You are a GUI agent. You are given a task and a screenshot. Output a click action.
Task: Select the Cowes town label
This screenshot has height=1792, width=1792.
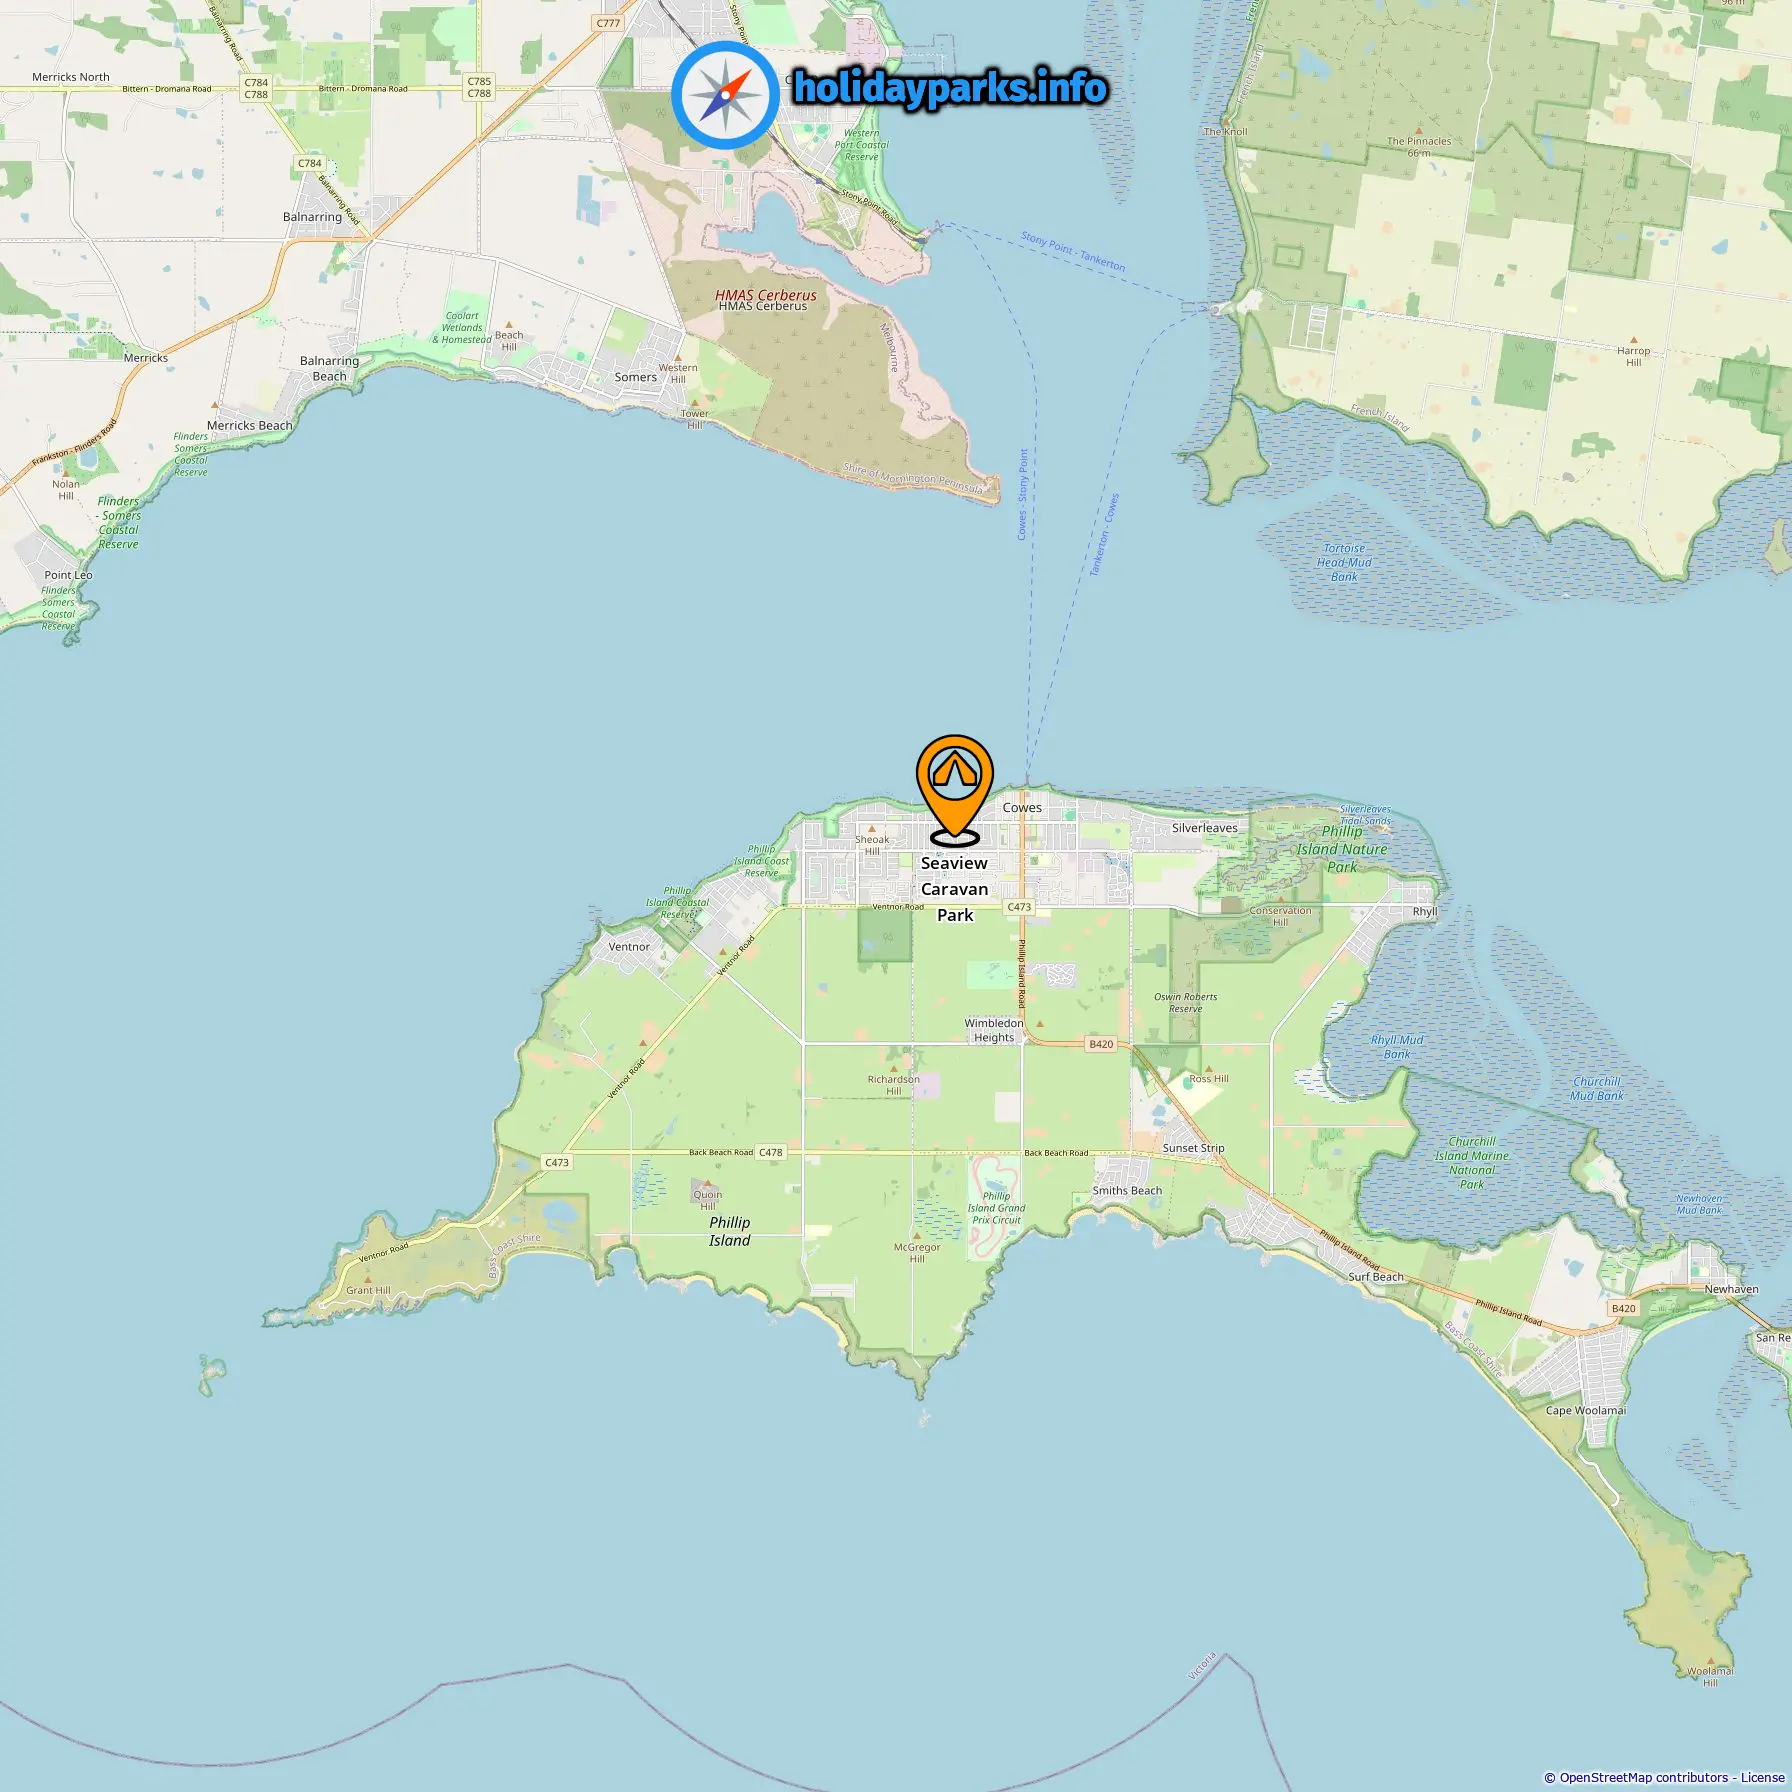click(x=1022, y=808)
